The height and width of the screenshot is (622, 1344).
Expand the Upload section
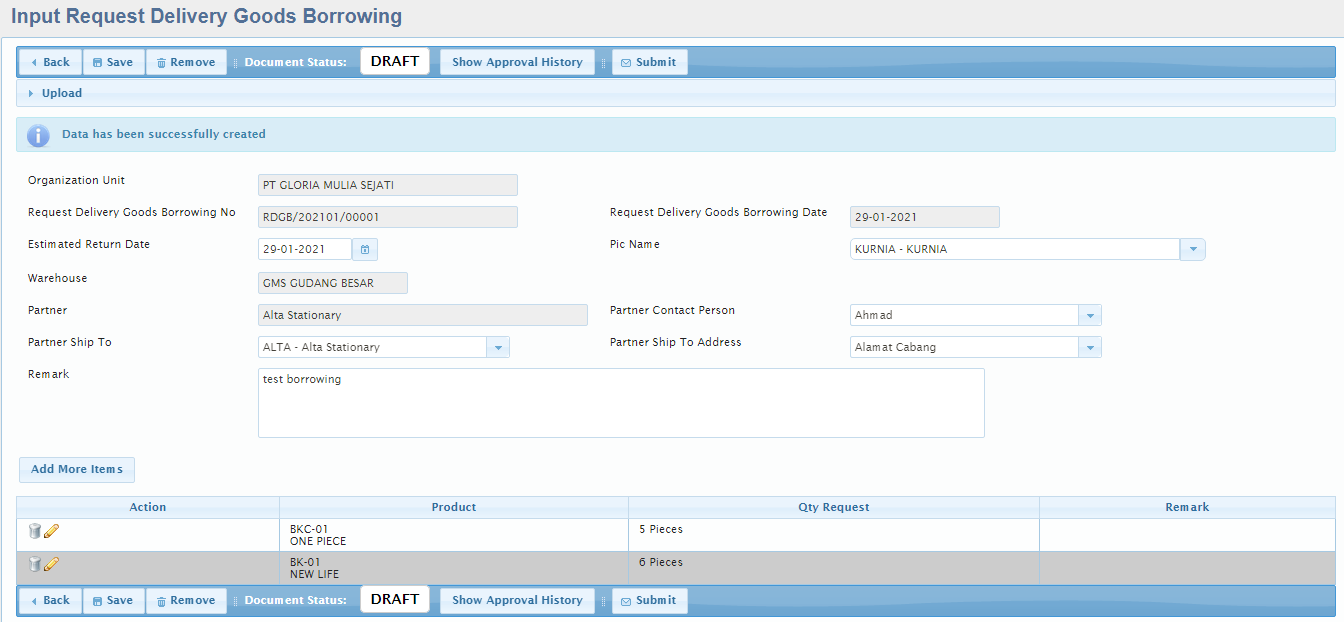pyautogui.click(x=62, y=93)
